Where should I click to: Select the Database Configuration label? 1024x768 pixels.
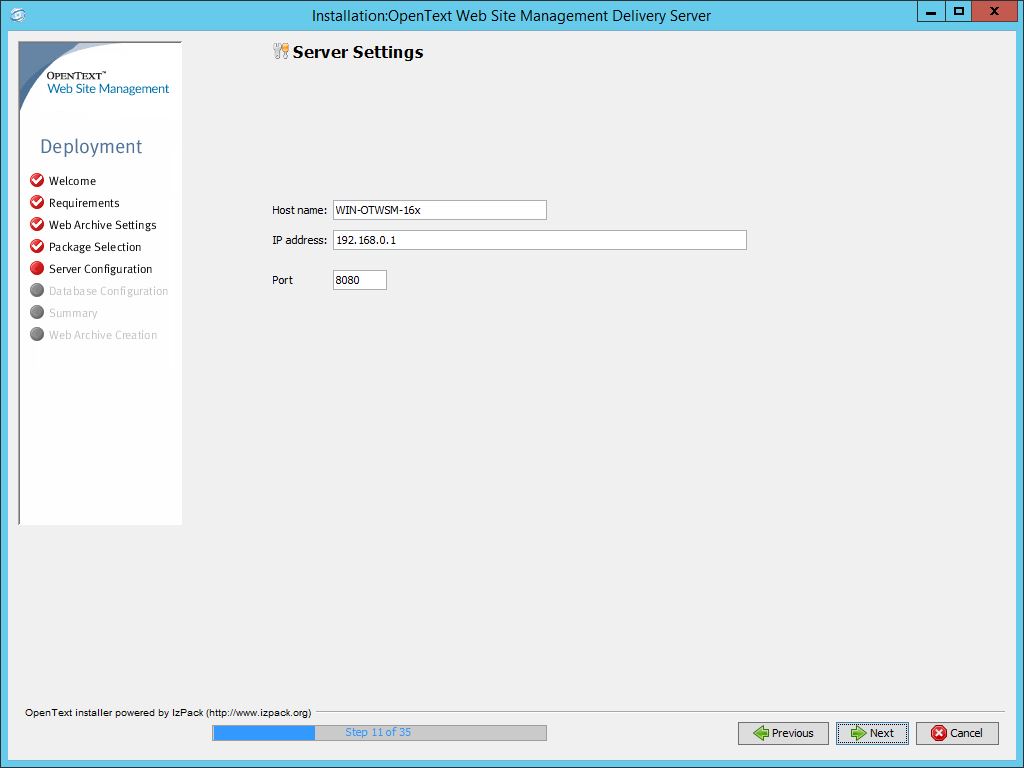[108, 291]
